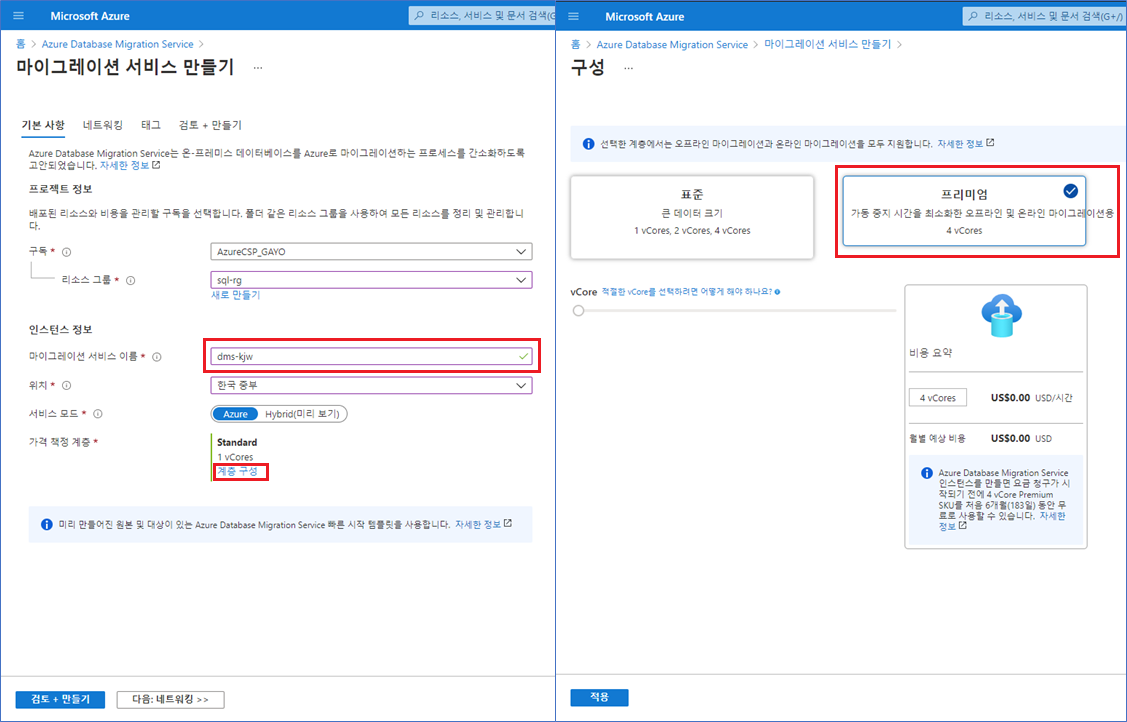Viewport: 1127px width, 722px height.
Task: Open Azure Database Migration Service breadcrumb, right window
Action: [672, 45]
